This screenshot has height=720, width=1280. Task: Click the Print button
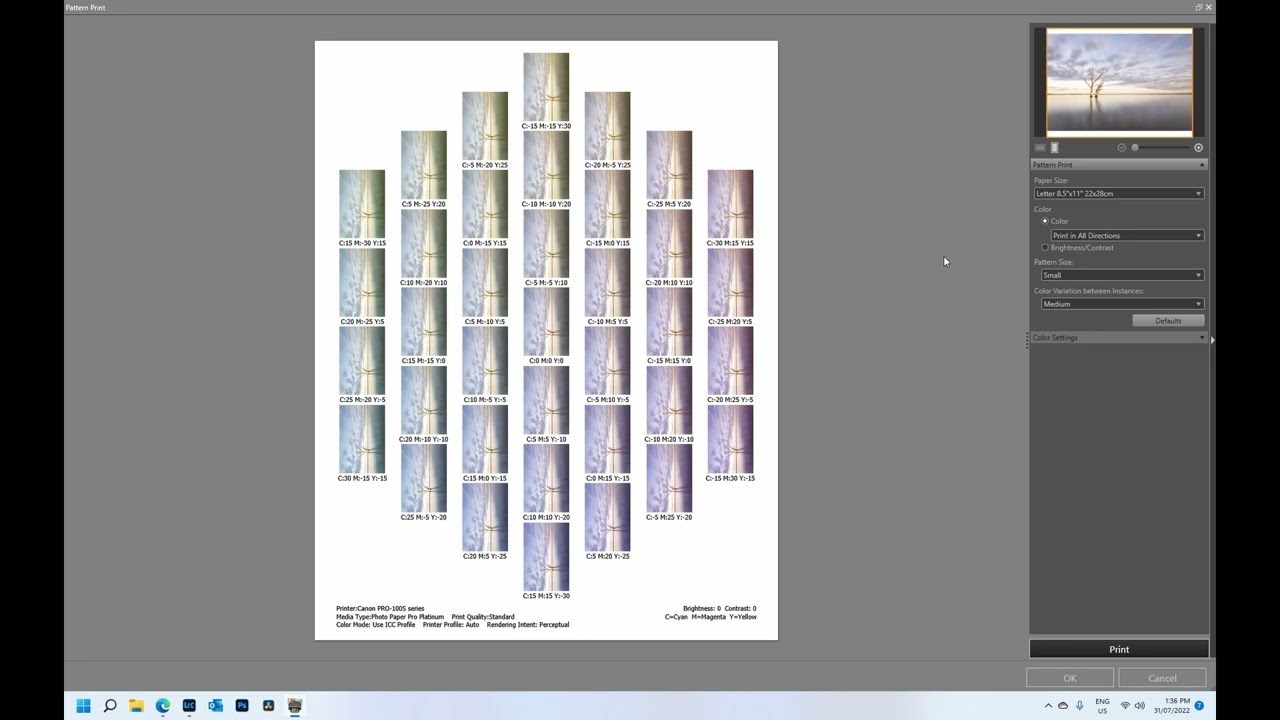coord(1119,649)
